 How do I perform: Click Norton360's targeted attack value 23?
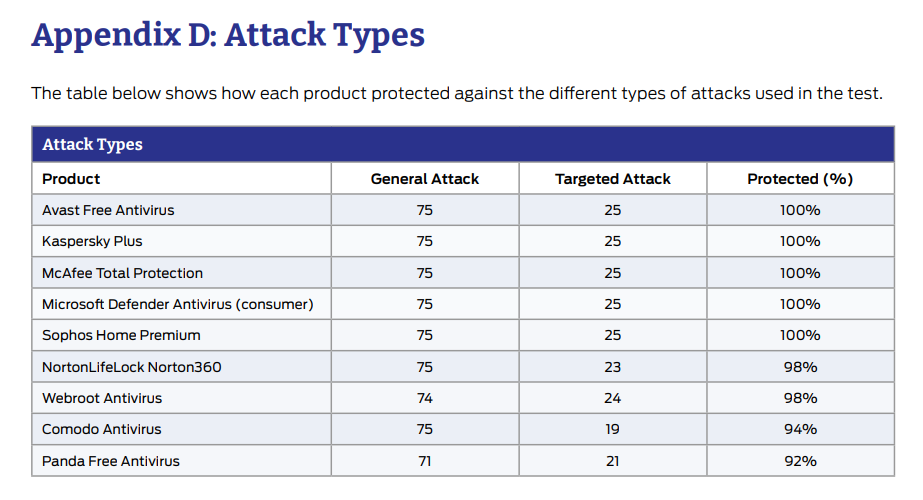pos(612,367)
